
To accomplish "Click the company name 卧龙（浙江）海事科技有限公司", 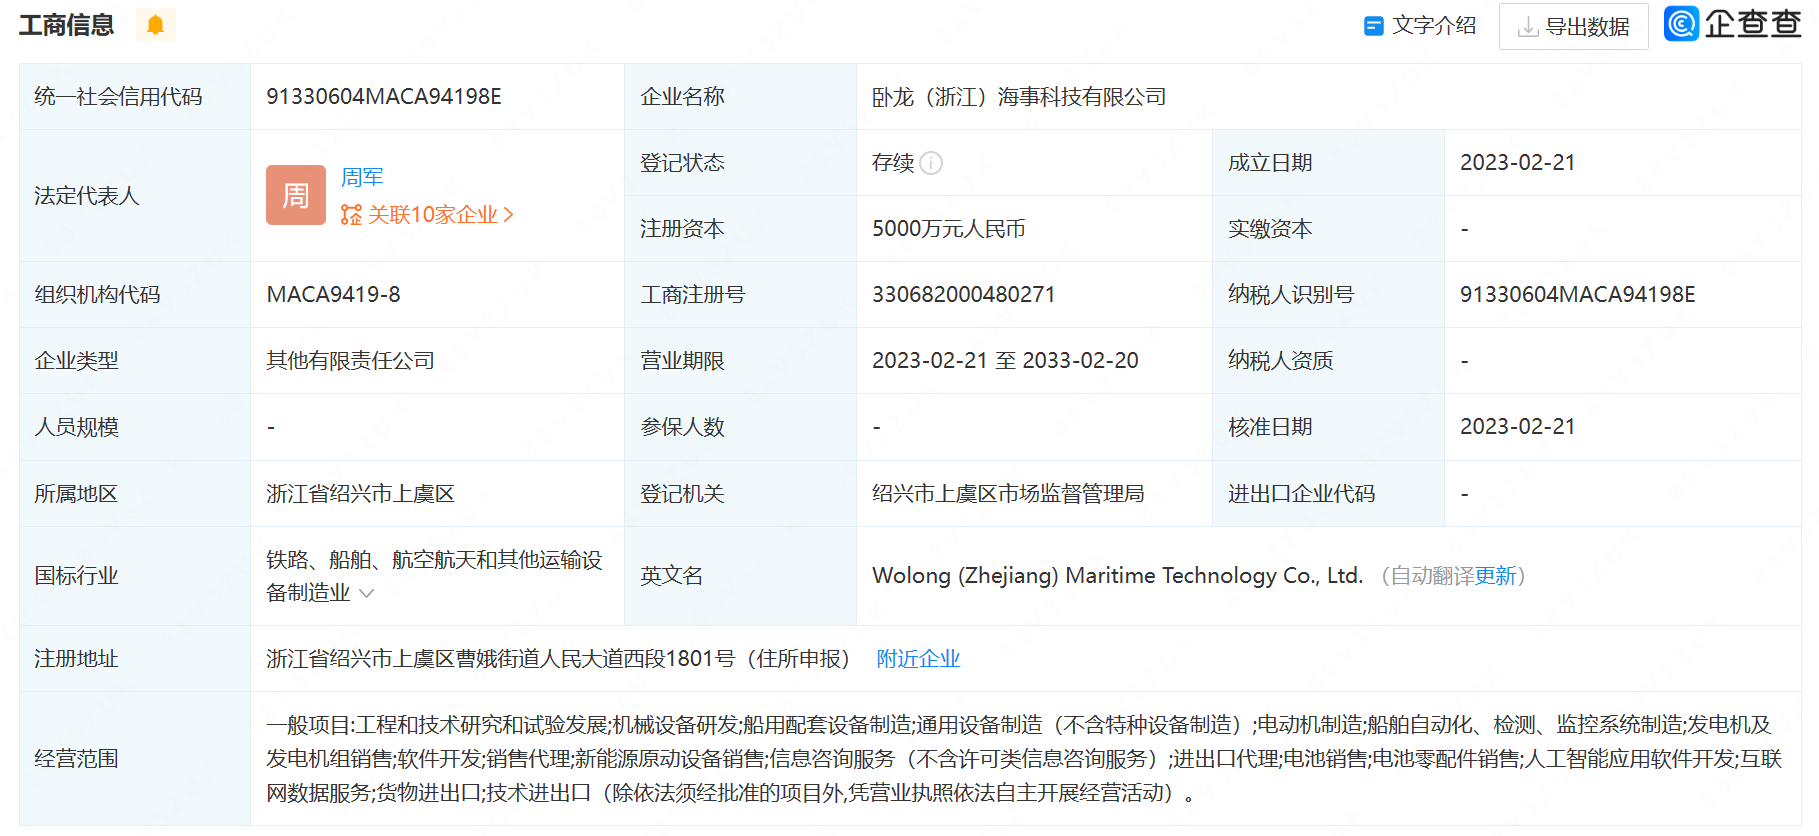I will (x=1018, y=97).
